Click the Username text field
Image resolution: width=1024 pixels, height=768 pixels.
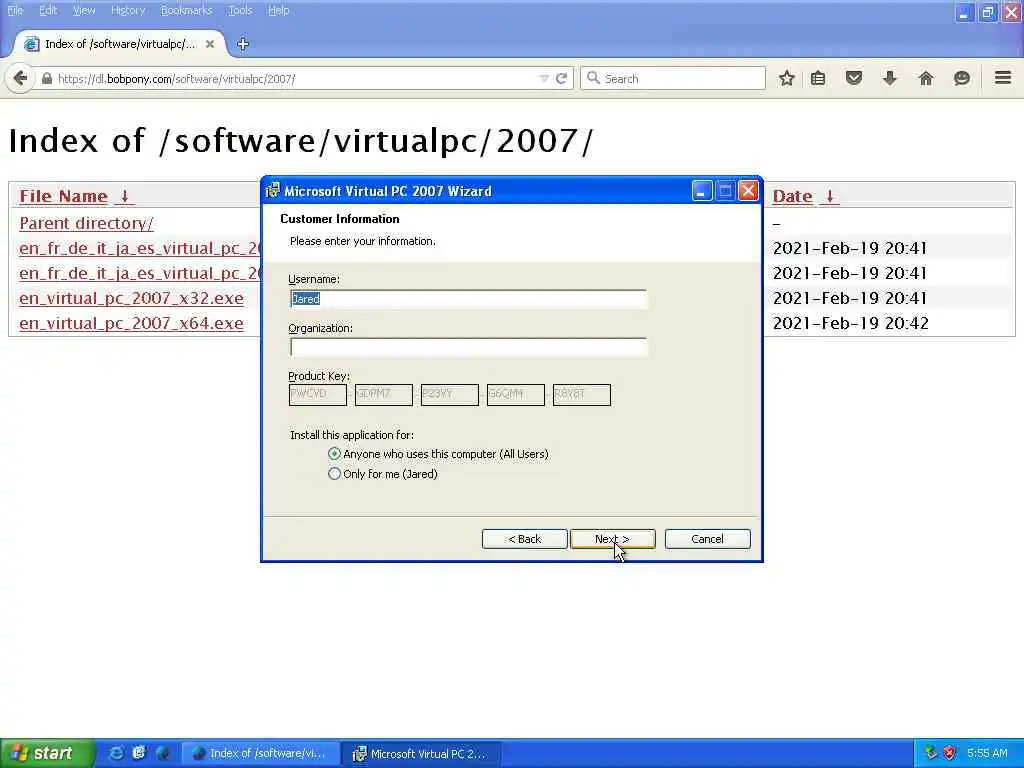pyautogui.click(x=468, y=299)
